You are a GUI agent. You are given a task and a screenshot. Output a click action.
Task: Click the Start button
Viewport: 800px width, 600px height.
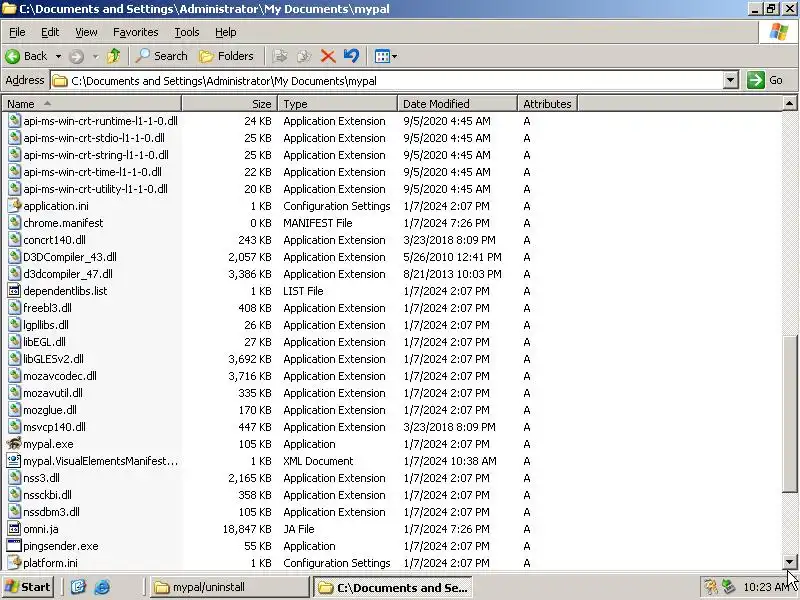[28, 587]
